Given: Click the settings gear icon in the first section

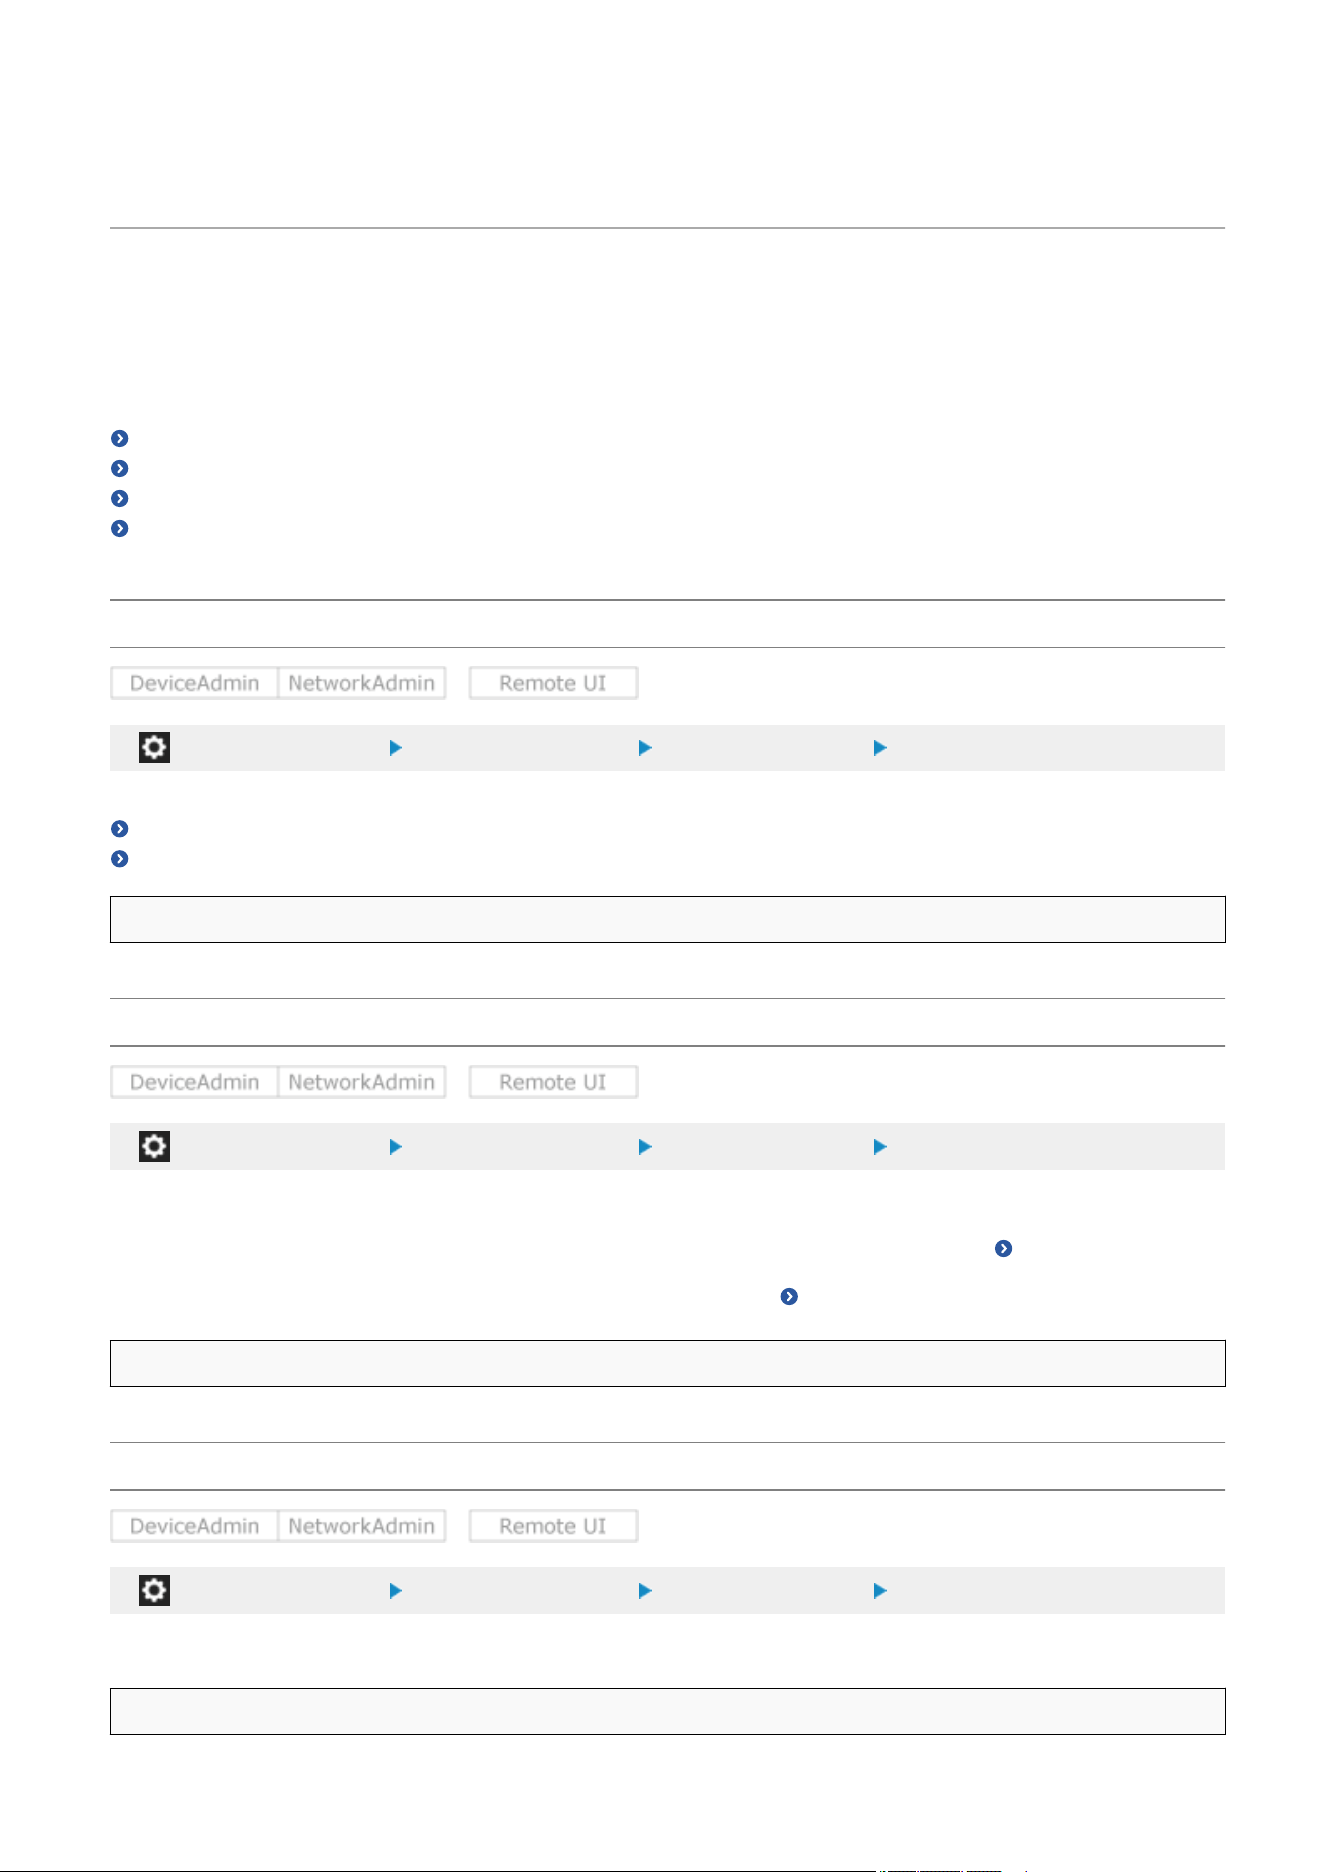Looking at the screenshot, I should click(x=154, y=747).
